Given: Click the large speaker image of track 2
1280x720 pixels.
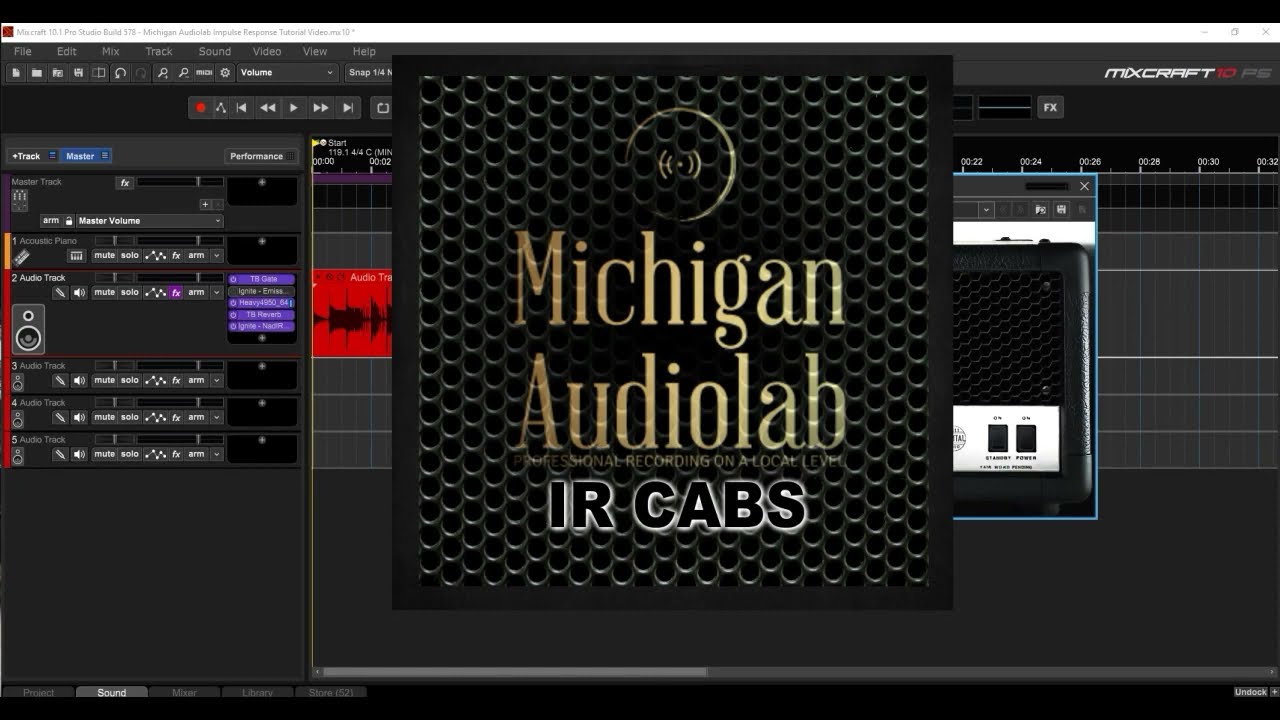Looking at the screenshot, I should pos(29,329).
